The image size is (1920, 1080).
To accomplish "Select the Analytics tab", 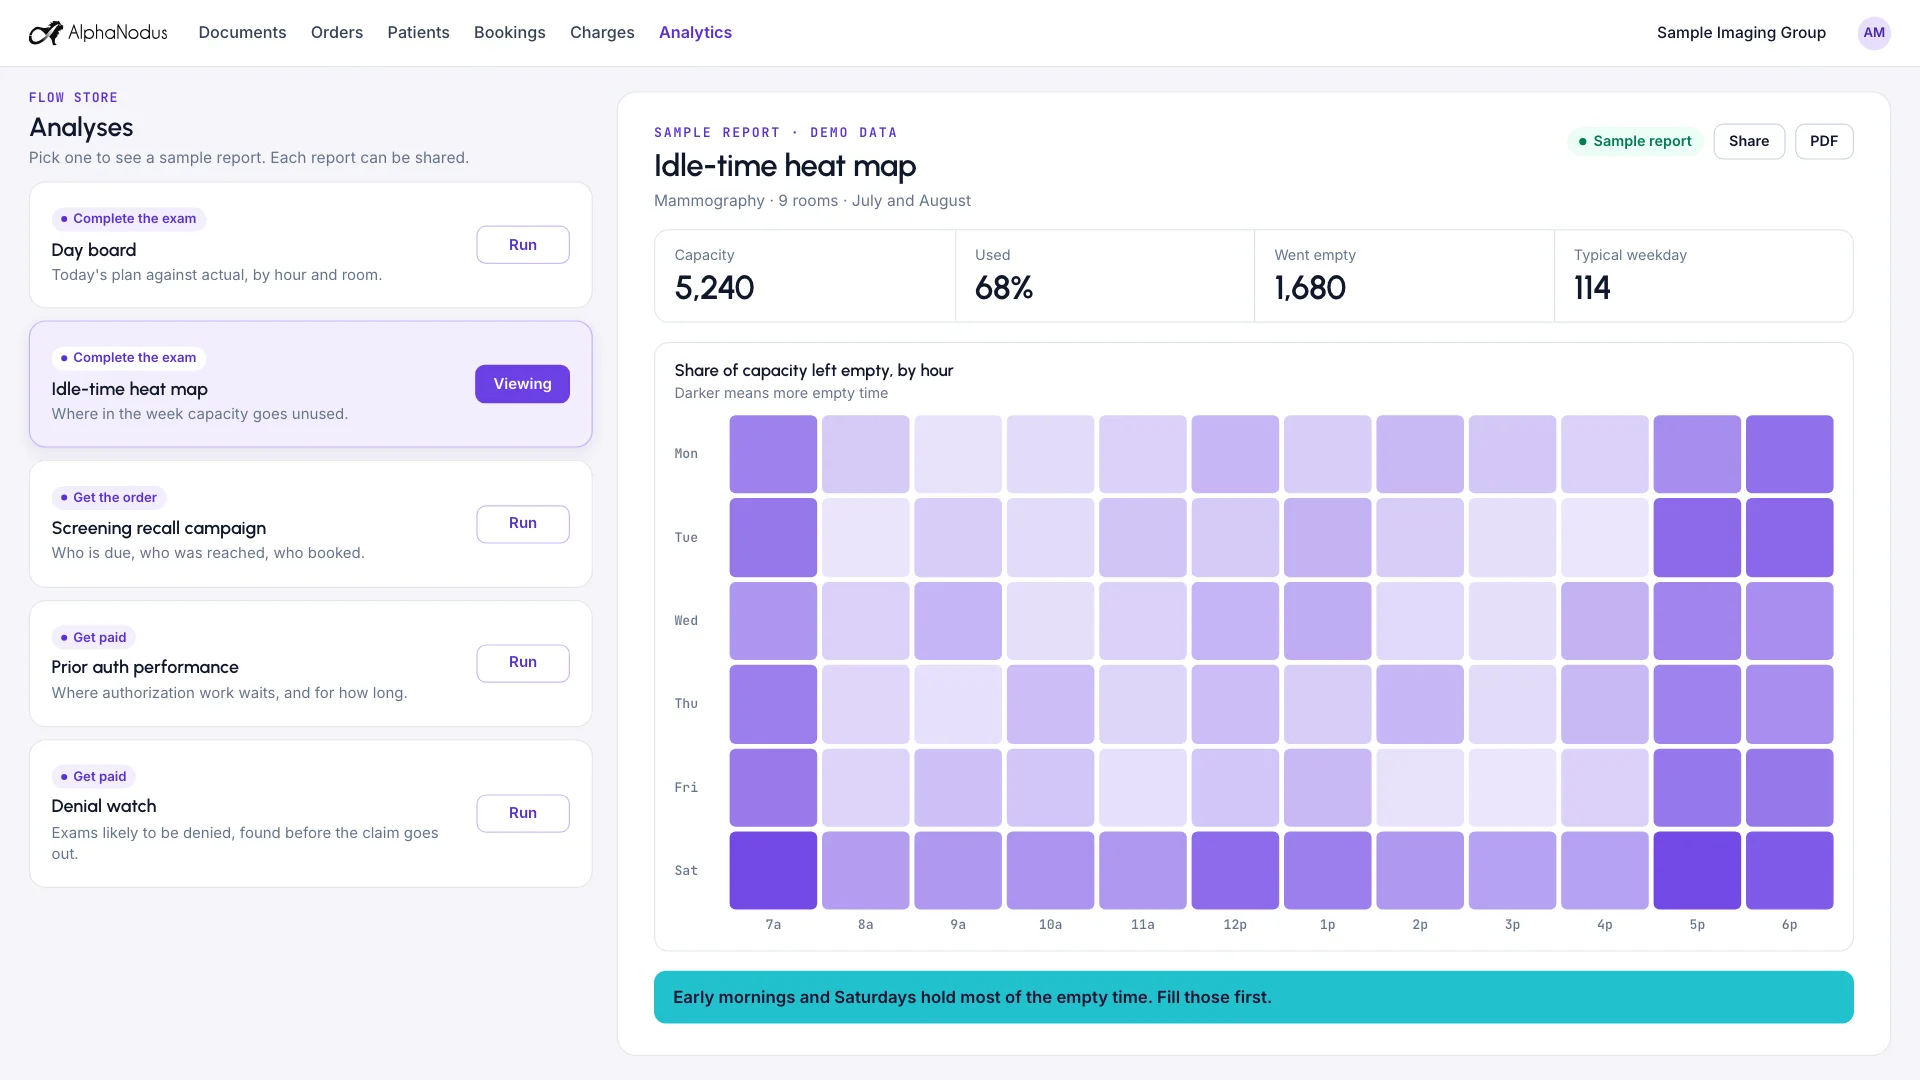I will 695,33.
